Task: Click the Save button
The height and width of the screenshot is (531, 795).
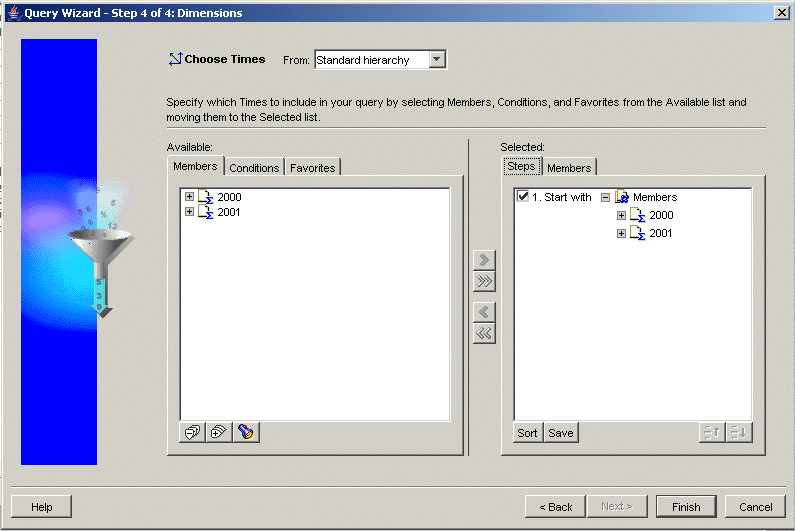Action: point(561,433)
